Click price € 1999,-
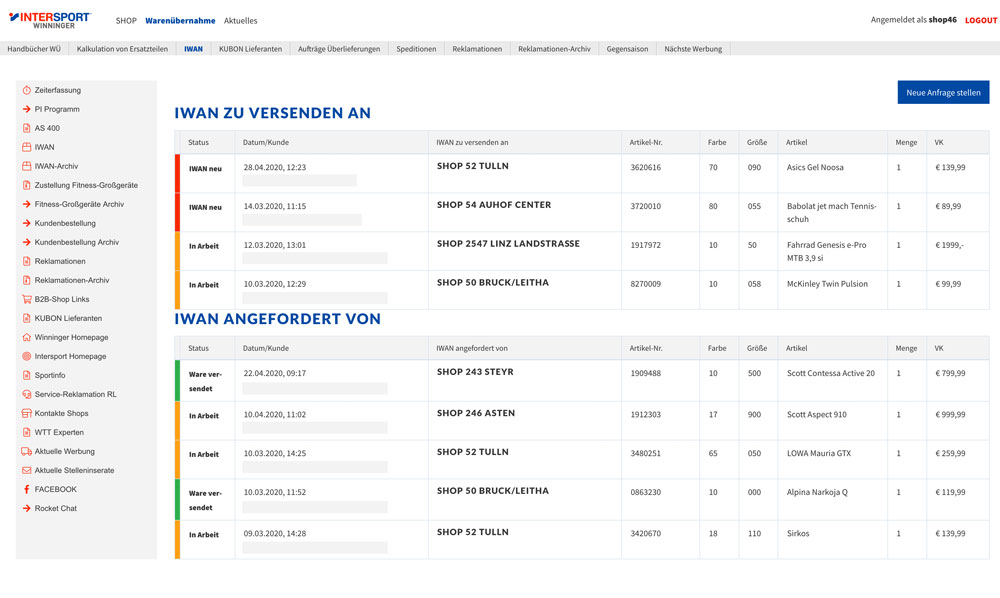This screenshot has height=598, width=1000. click(950, 245)
